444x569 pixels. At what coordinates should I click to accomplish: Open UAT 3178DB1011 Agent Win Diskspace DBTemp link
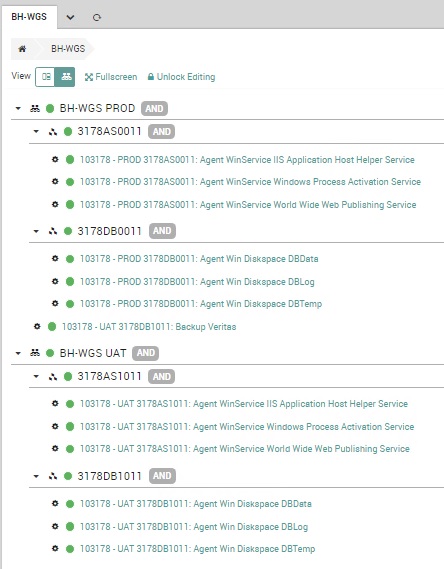(x=197, y=549)
